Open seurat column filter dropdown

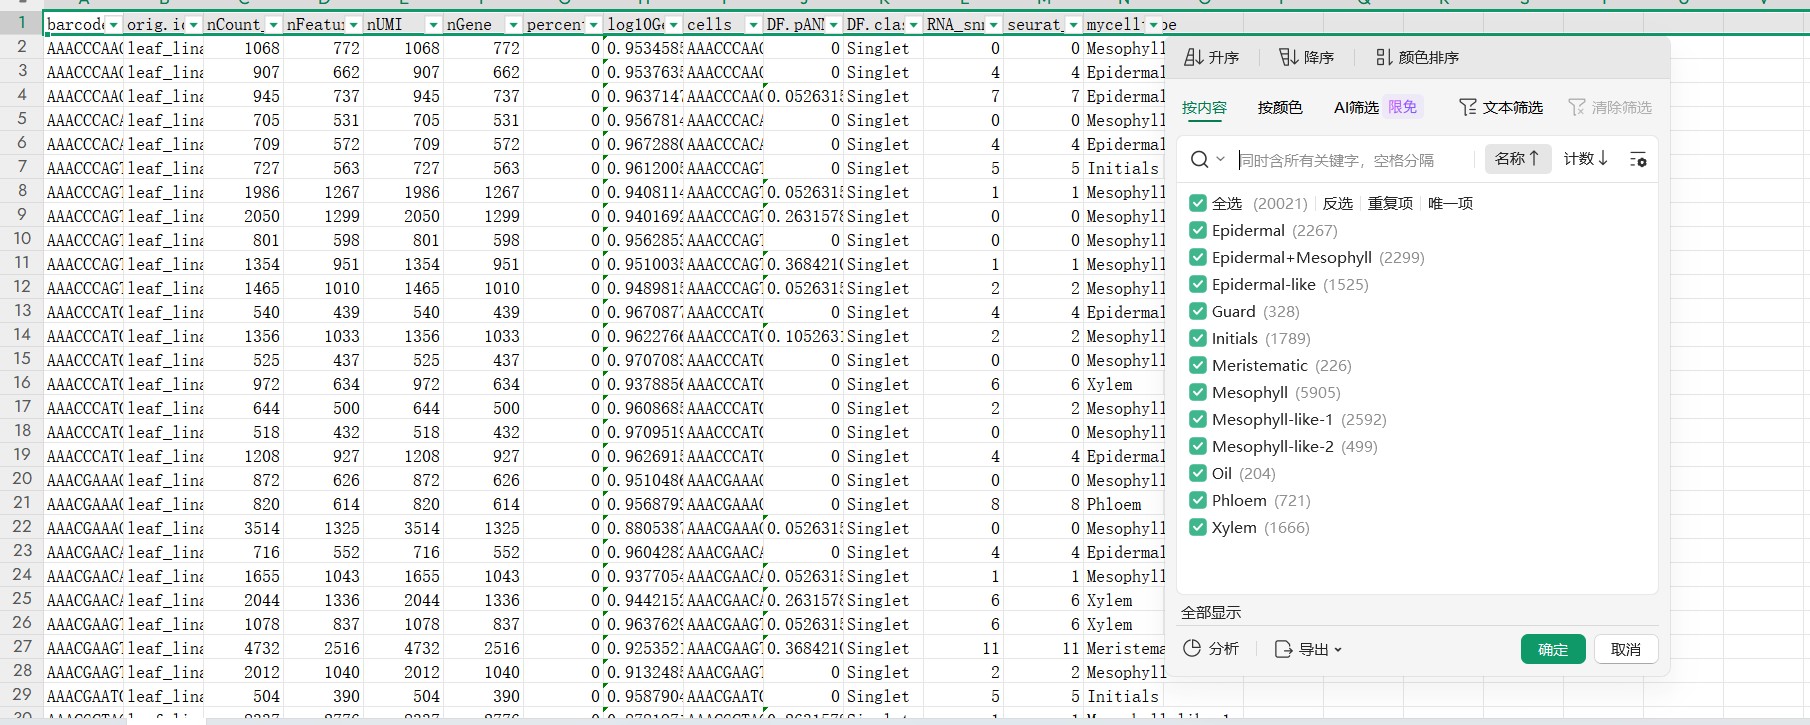point(1073,24)
